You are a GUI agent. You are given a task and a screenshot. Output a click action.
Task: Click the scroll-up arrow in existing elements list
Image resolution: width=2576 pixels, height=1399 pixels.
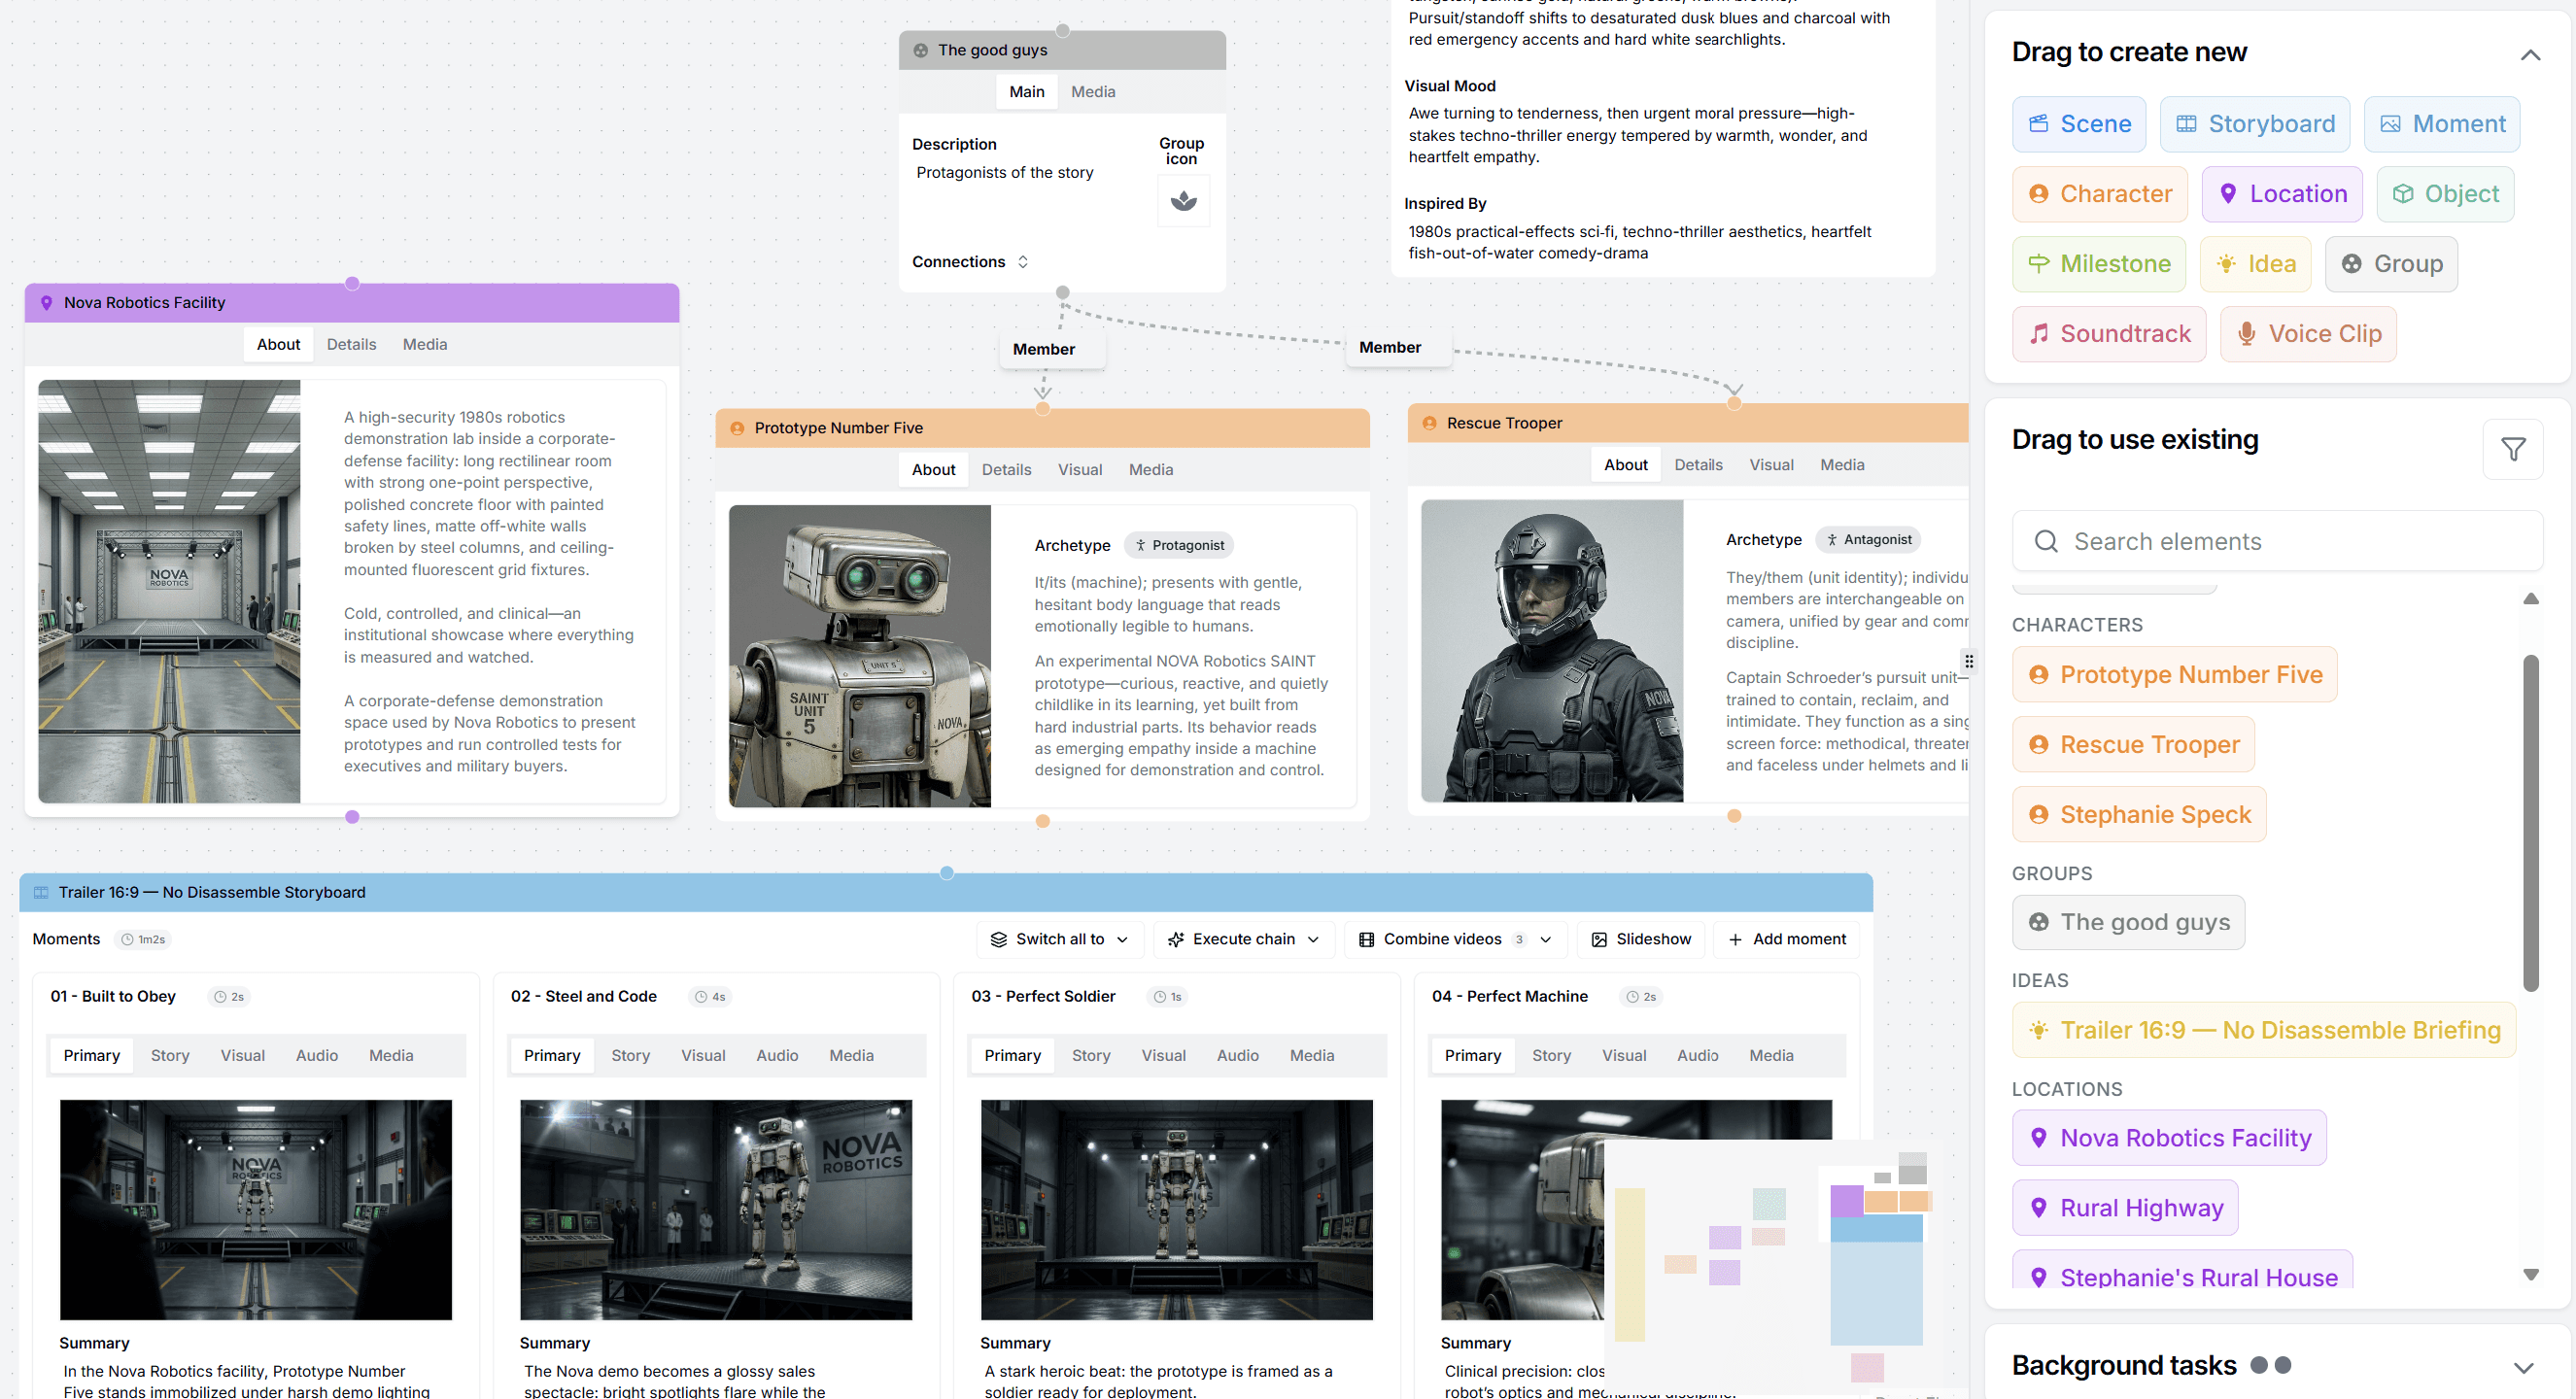pos(2531,599)
